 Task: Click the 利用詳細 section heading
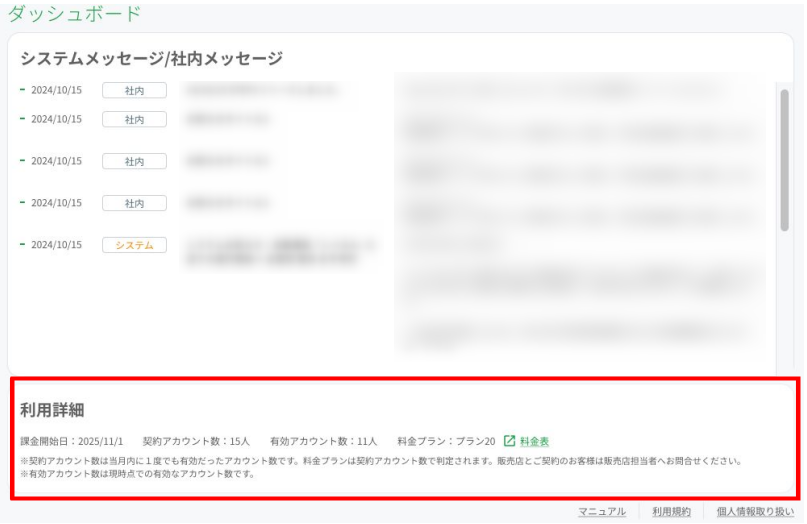point(52,410)
